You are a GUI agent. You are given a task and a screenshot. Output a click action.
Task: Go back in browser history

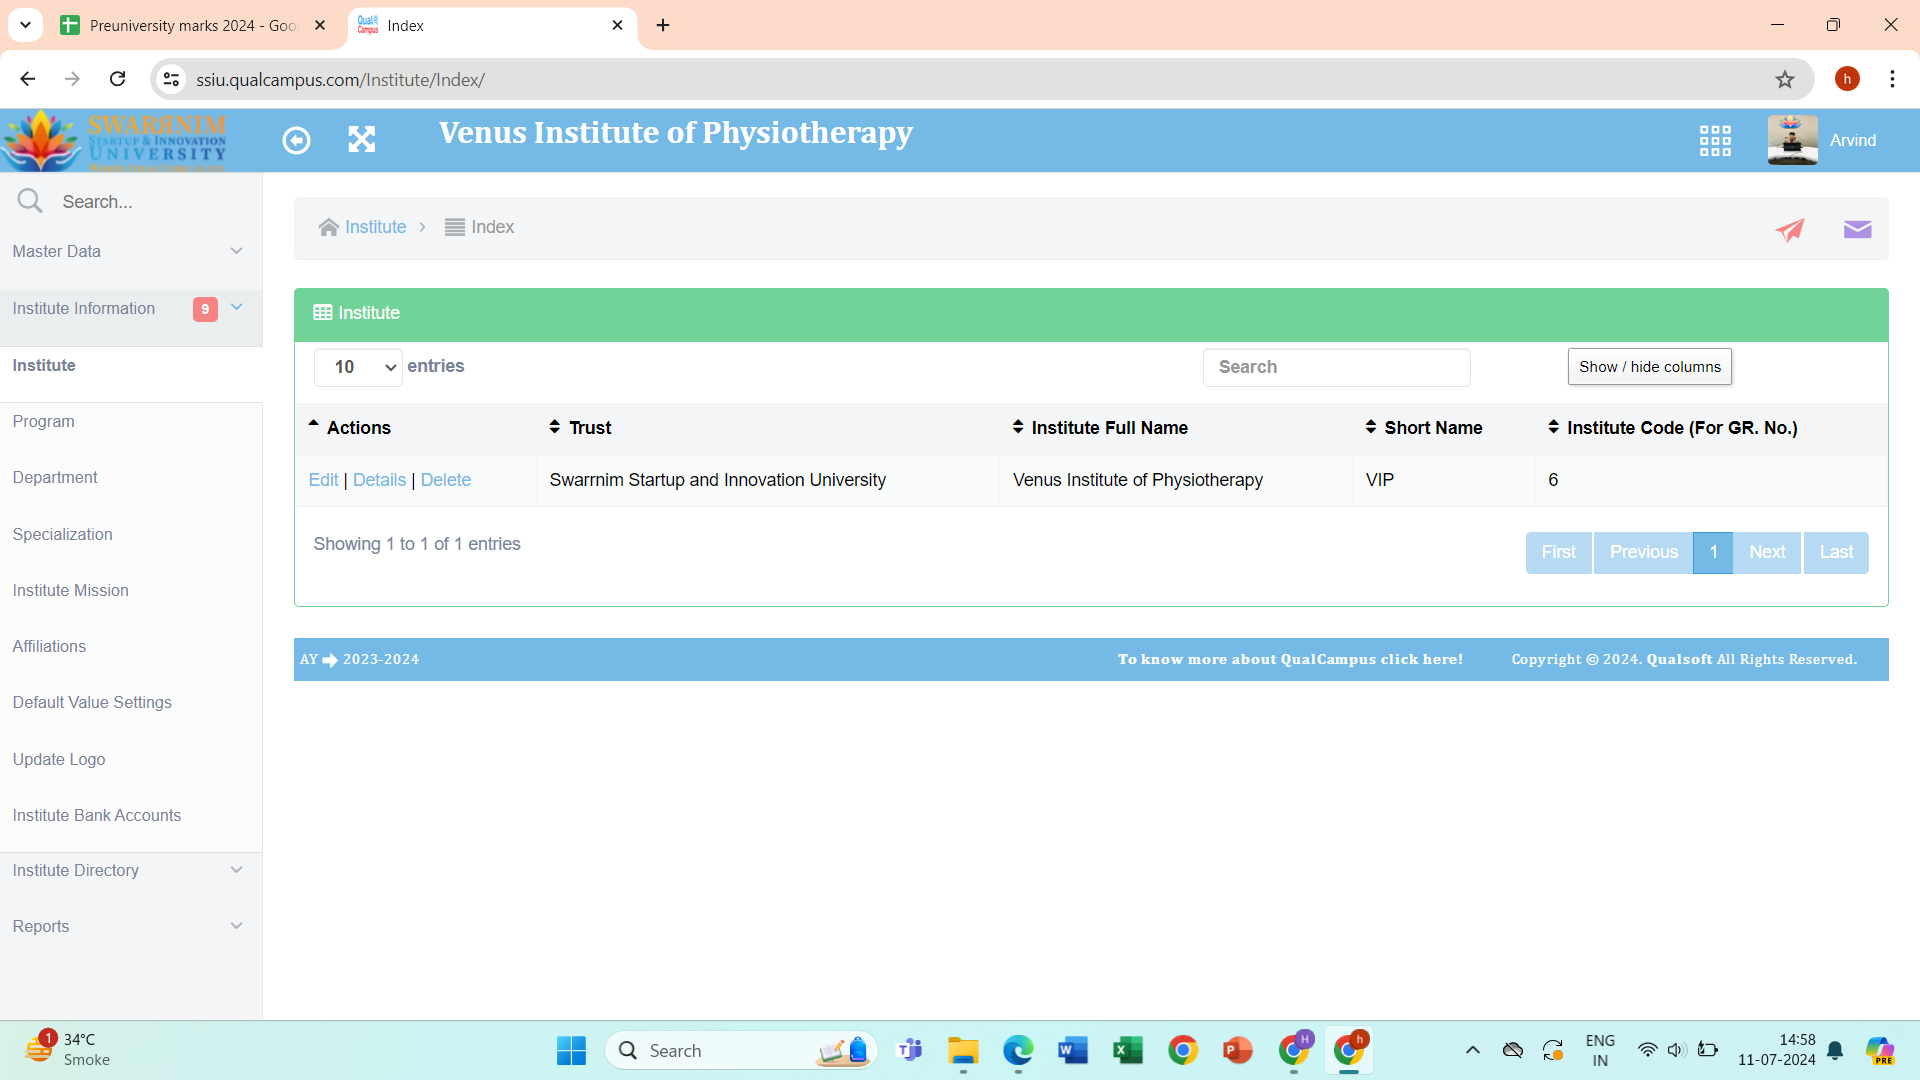(x=28, y=79)
